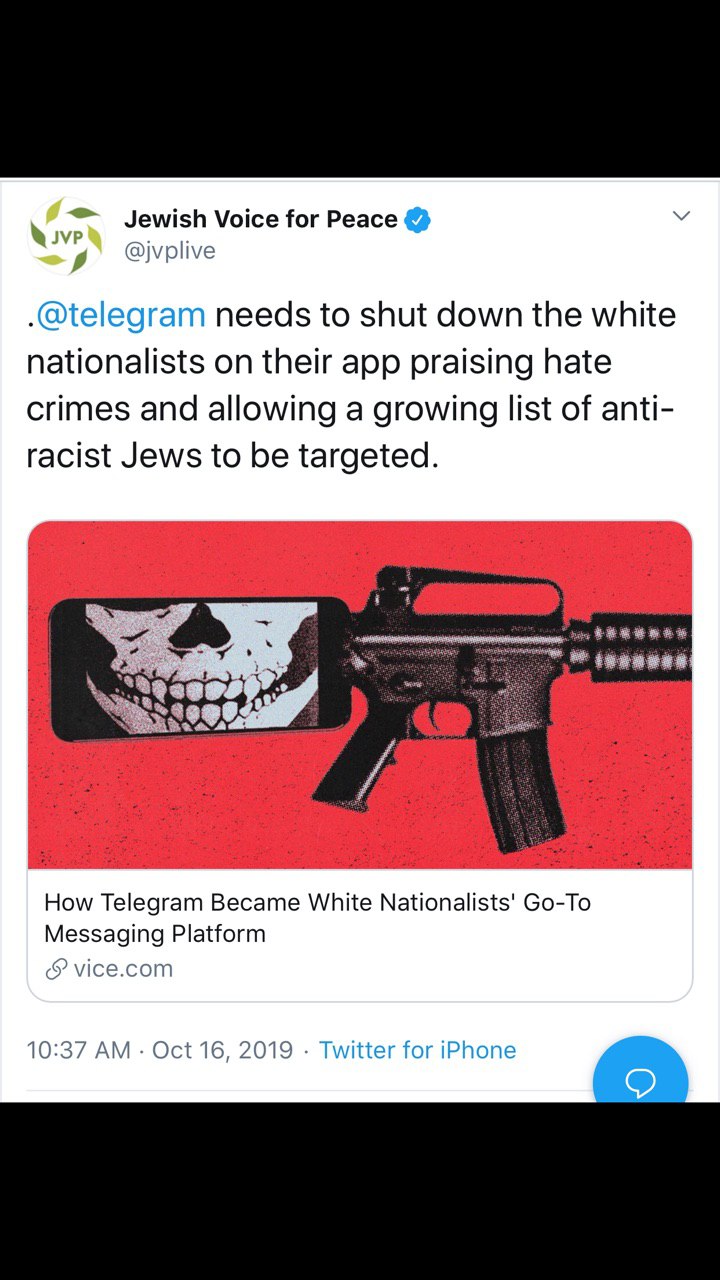Expand tweet options with the chevron arrow
The height and width of the screenshot is (1280, 720).
point(681,215)
